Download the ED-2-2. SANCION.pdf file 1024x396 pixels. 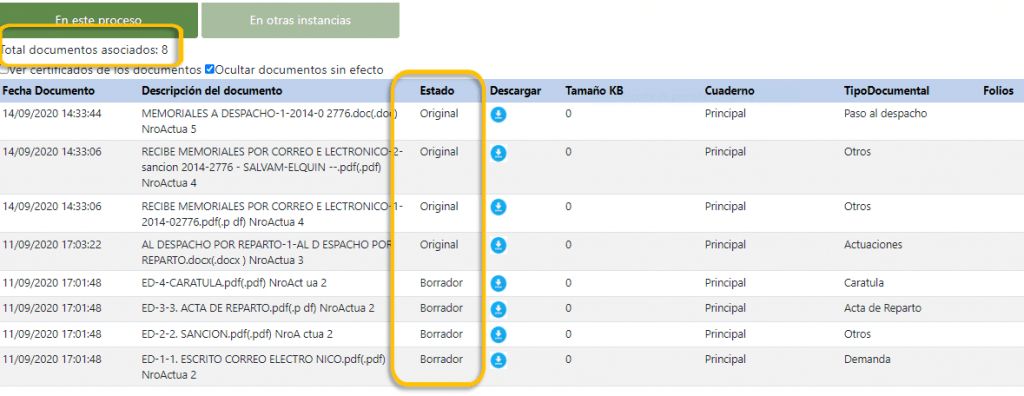498,335
